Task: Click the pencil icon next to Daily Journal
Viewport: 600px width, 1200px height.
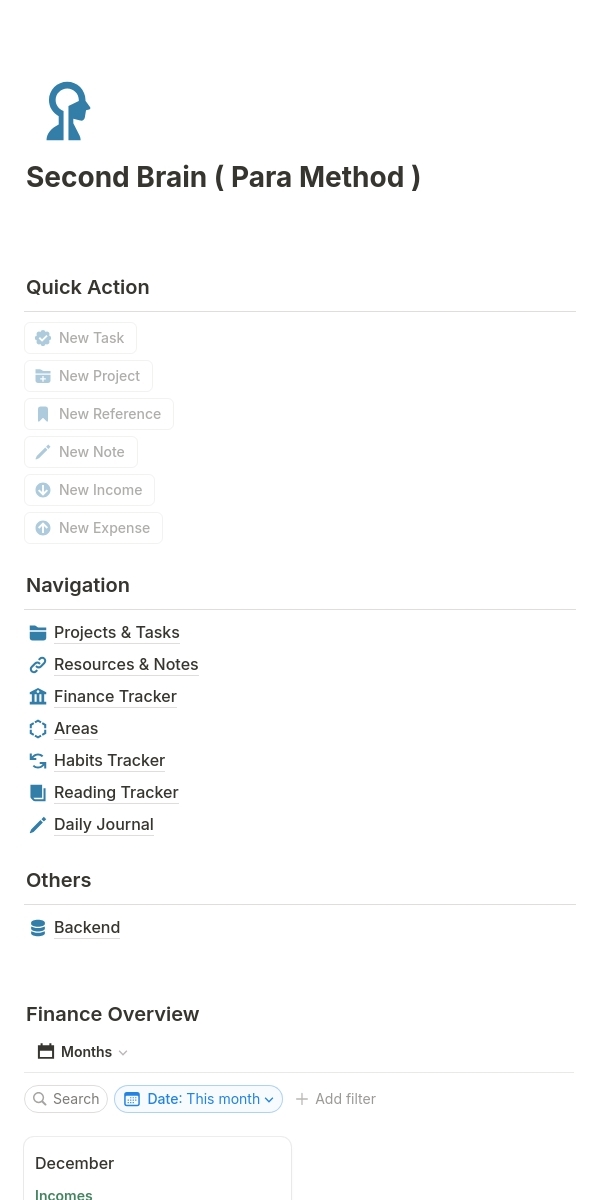Action: pos(38,824)
